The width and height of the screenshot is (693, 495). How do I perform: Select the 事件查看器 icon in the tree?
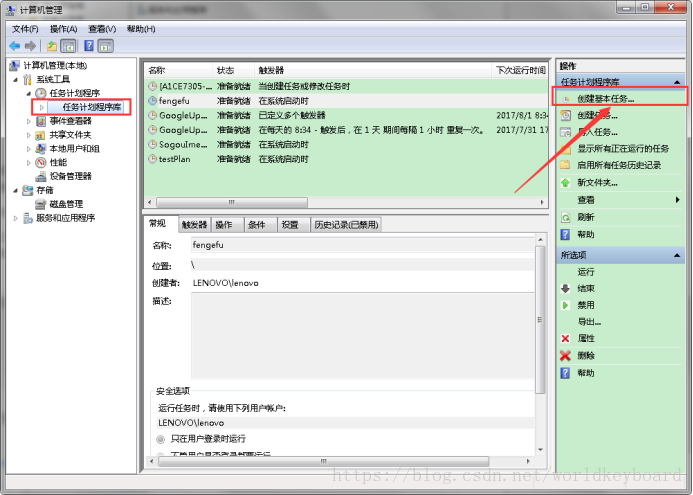coord(41,121)
